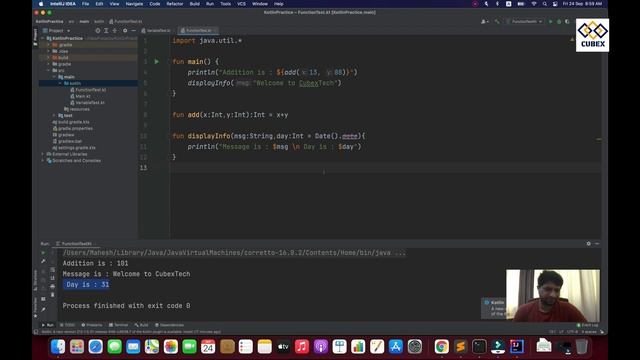Click the Kotlin plugin update status message
The height and width of the screenshot is (360, 640).
(x=131, y=332)
